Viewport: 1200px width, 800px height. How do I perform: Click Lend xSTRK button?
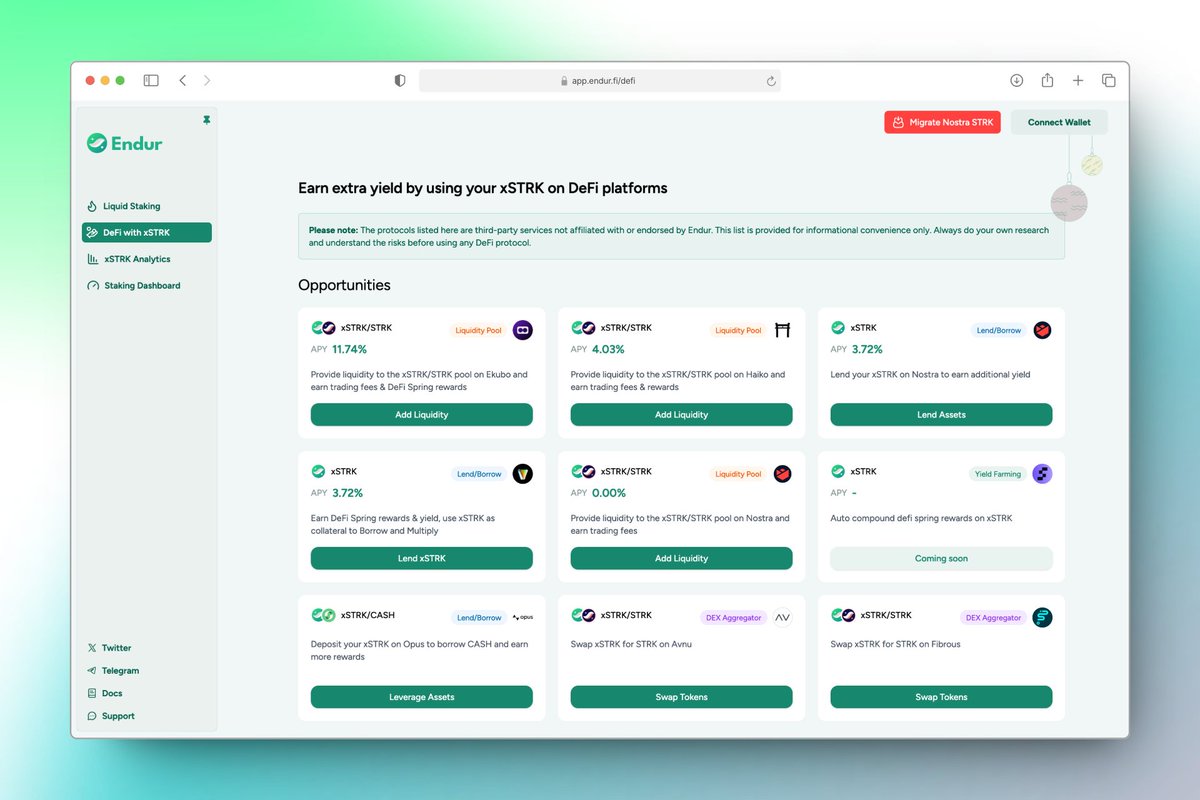click(x=422, y=559)
